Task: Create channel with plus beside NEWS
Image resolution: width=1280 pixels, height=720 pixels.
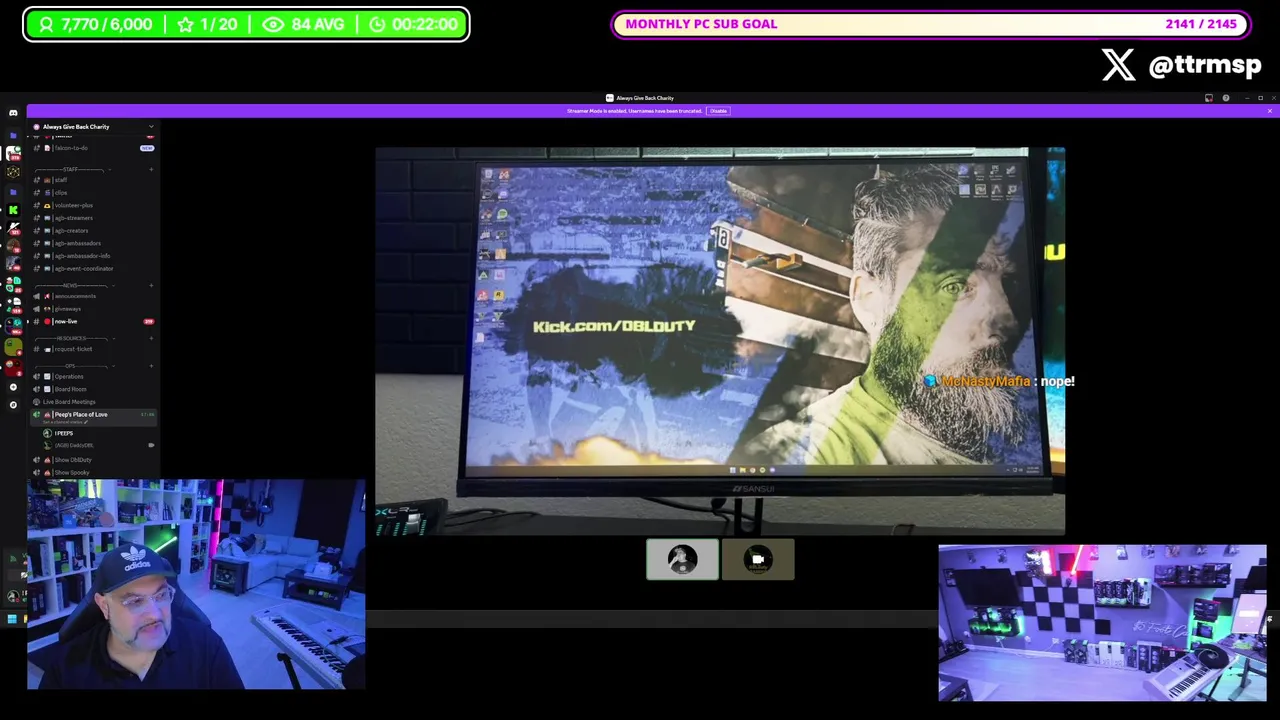Action: (x=151, y=285)
